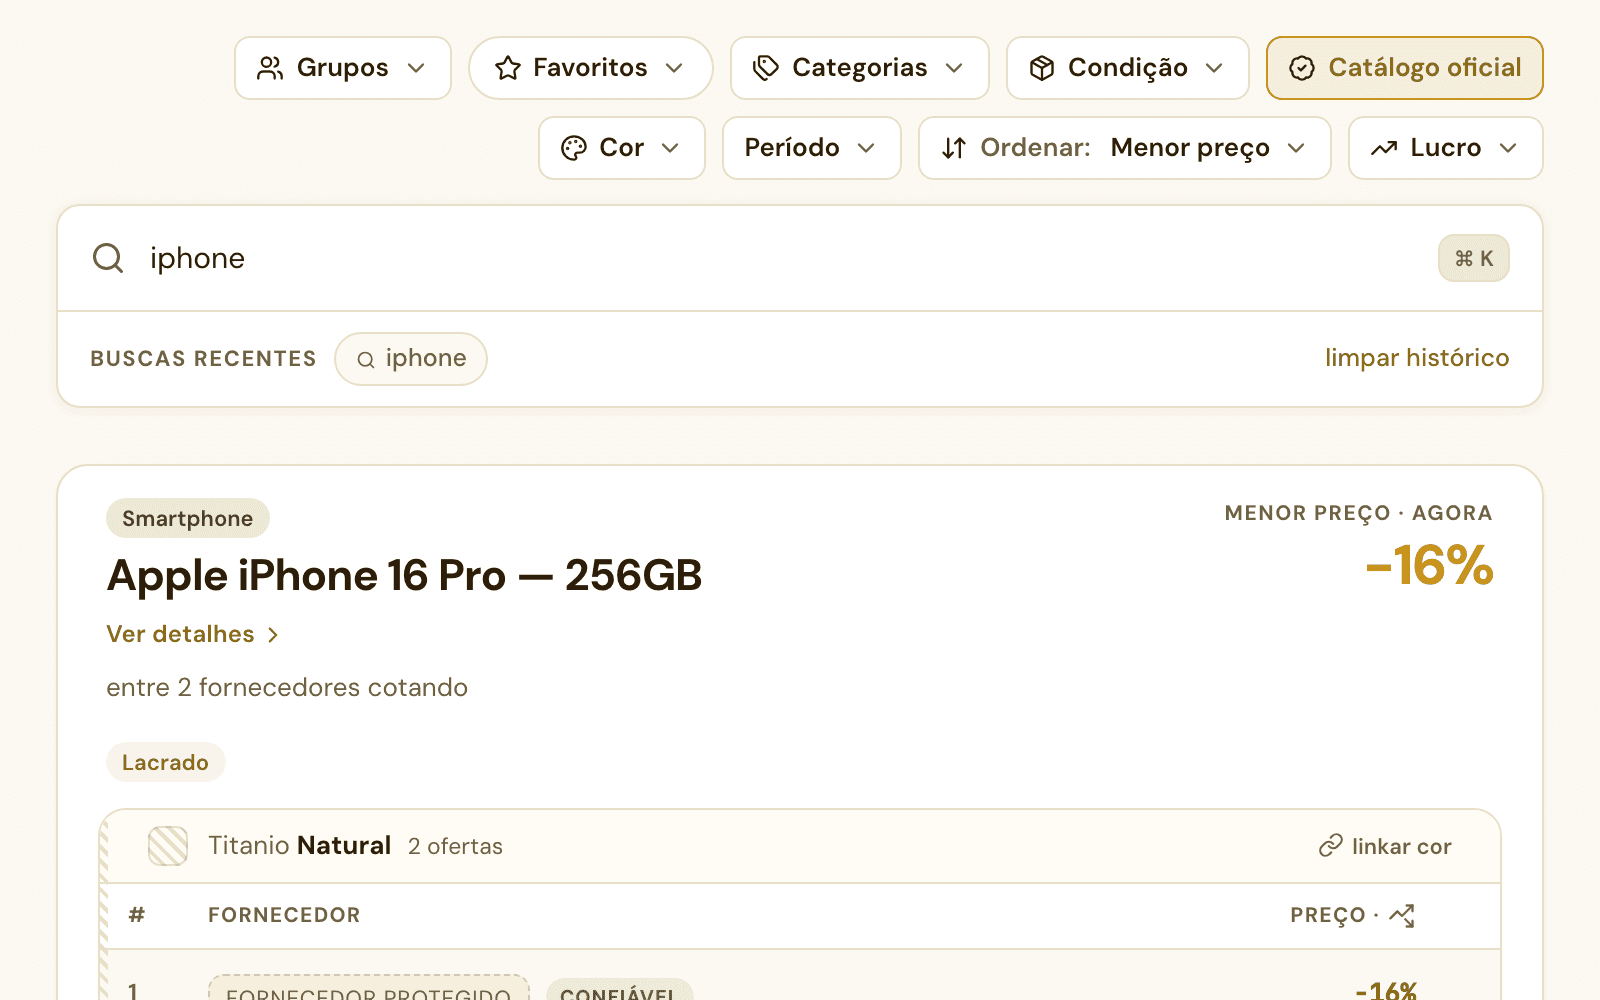Open the Categorias filter dropdown
1600x1000 pixels.
tap(859, 68)
